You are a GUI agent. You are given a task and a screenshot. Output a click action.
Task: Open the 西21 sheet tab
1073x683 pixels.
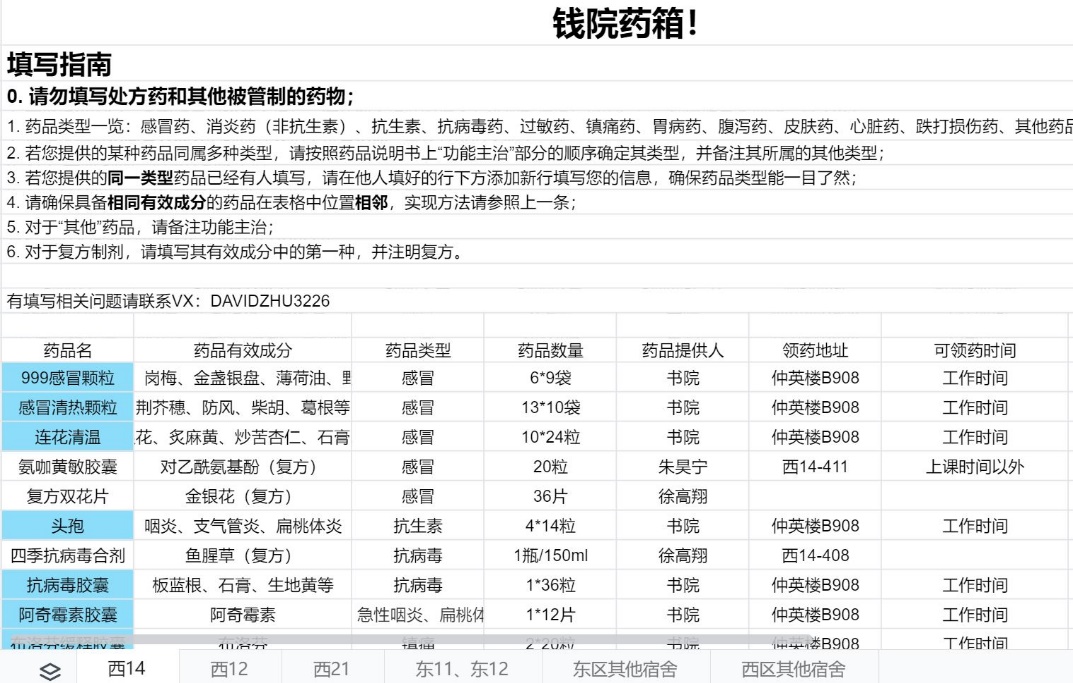click(331, 669)
